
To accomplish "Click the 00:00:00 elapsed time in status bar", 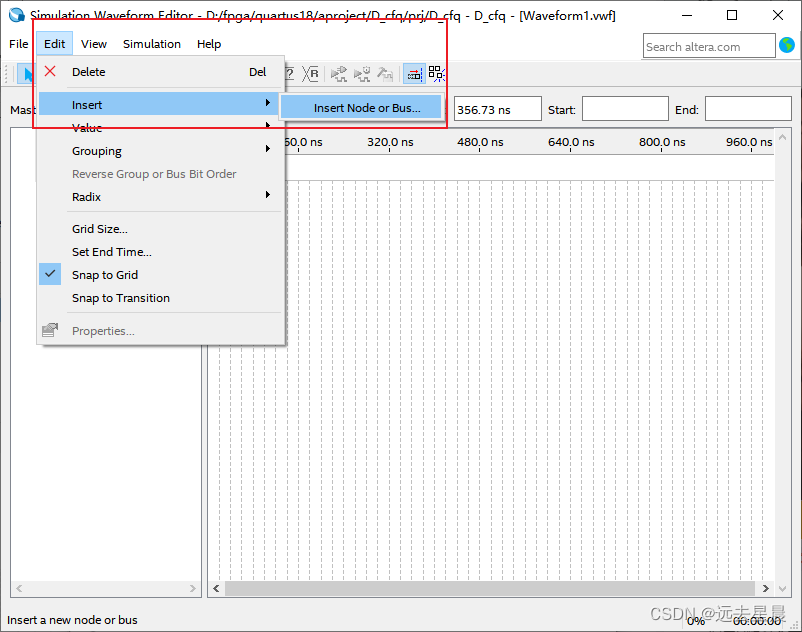I will click(x=757, y=621).
